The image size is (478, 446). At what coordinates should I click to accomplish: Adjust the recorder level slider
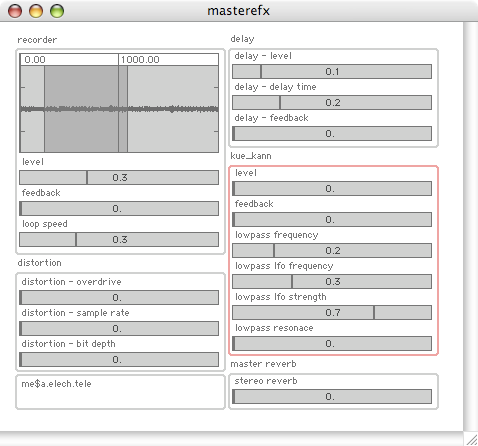coord(119,177)
